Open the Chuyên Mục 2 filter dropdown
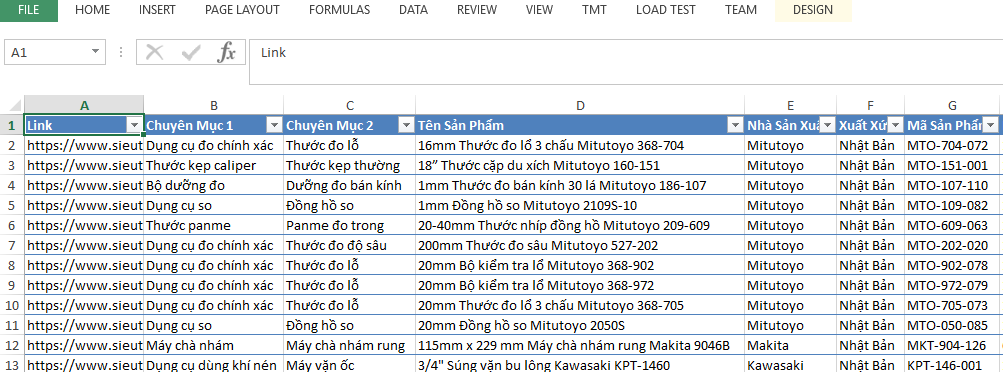The image size is (1003, 372). point(406,126)
